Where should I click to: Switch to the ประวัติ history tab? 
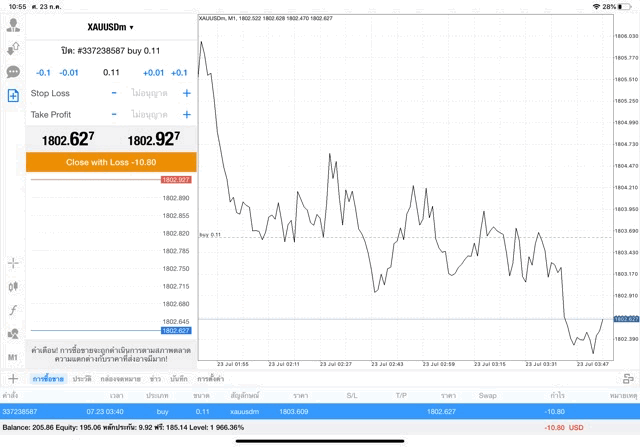(82, 379)
